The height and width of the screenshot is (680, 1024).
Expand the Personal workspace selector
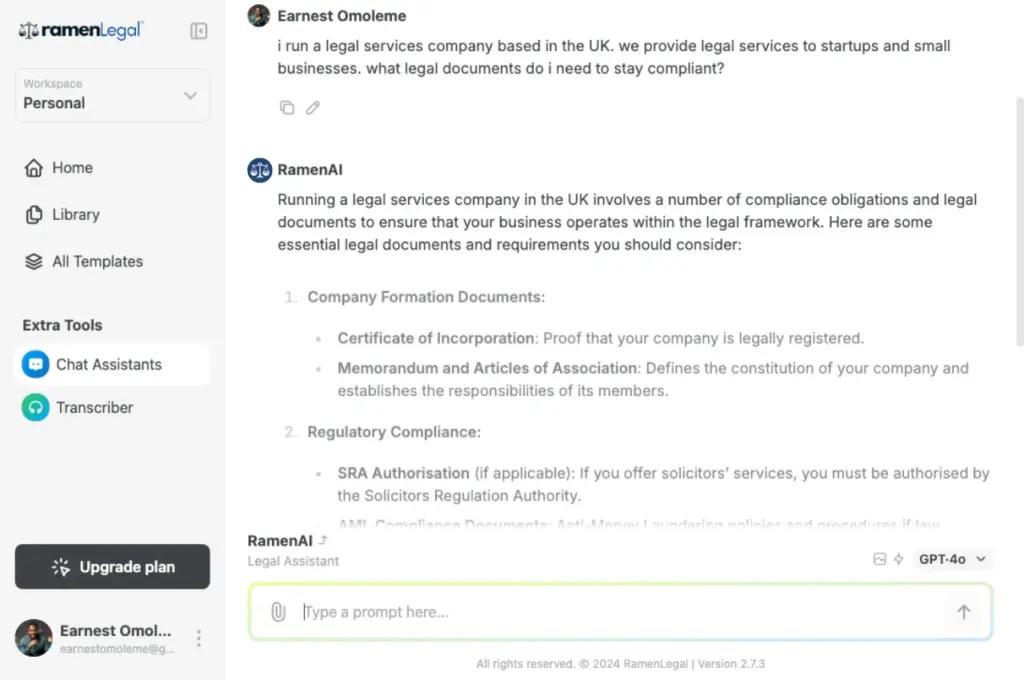coord(111,95)
